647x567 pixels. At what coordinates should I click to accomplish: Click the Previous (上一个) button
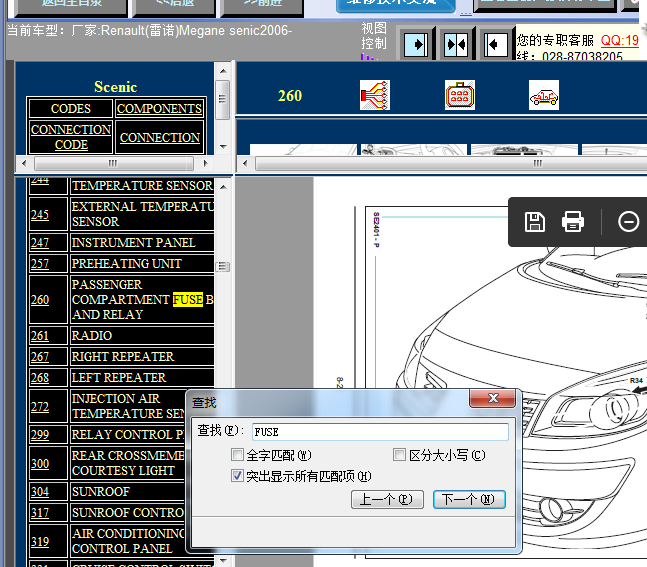click(x=387, y=499)
